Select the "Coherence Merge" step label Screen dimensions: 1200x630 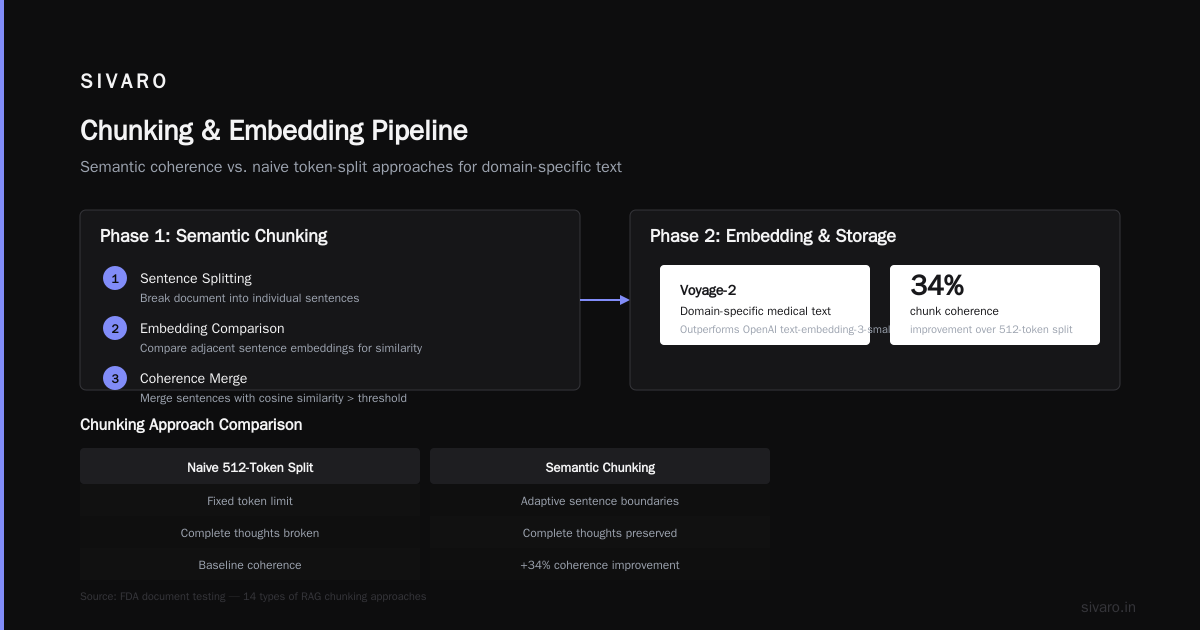coord(193,379)
